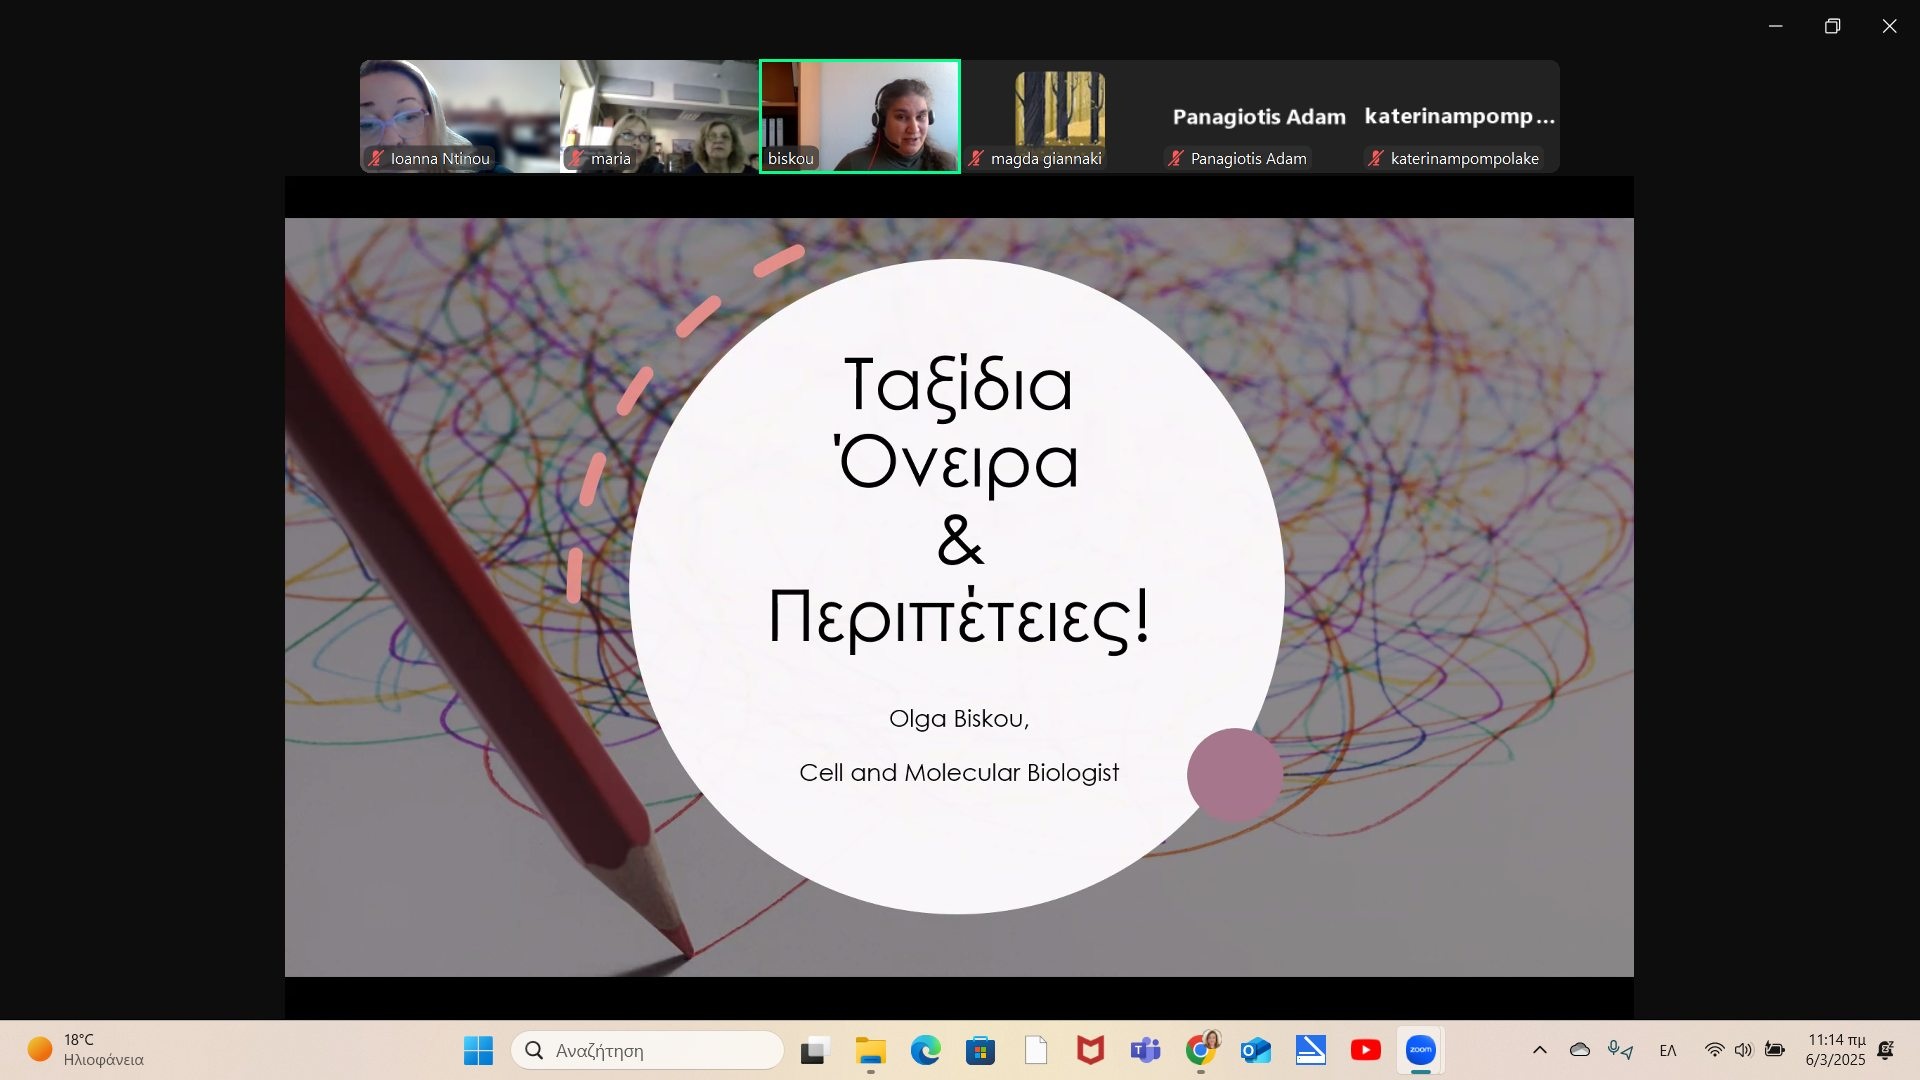Open the Zoom taskbar icon
Viewport: 1920px width, 1080px height.
point(1420,1050)
